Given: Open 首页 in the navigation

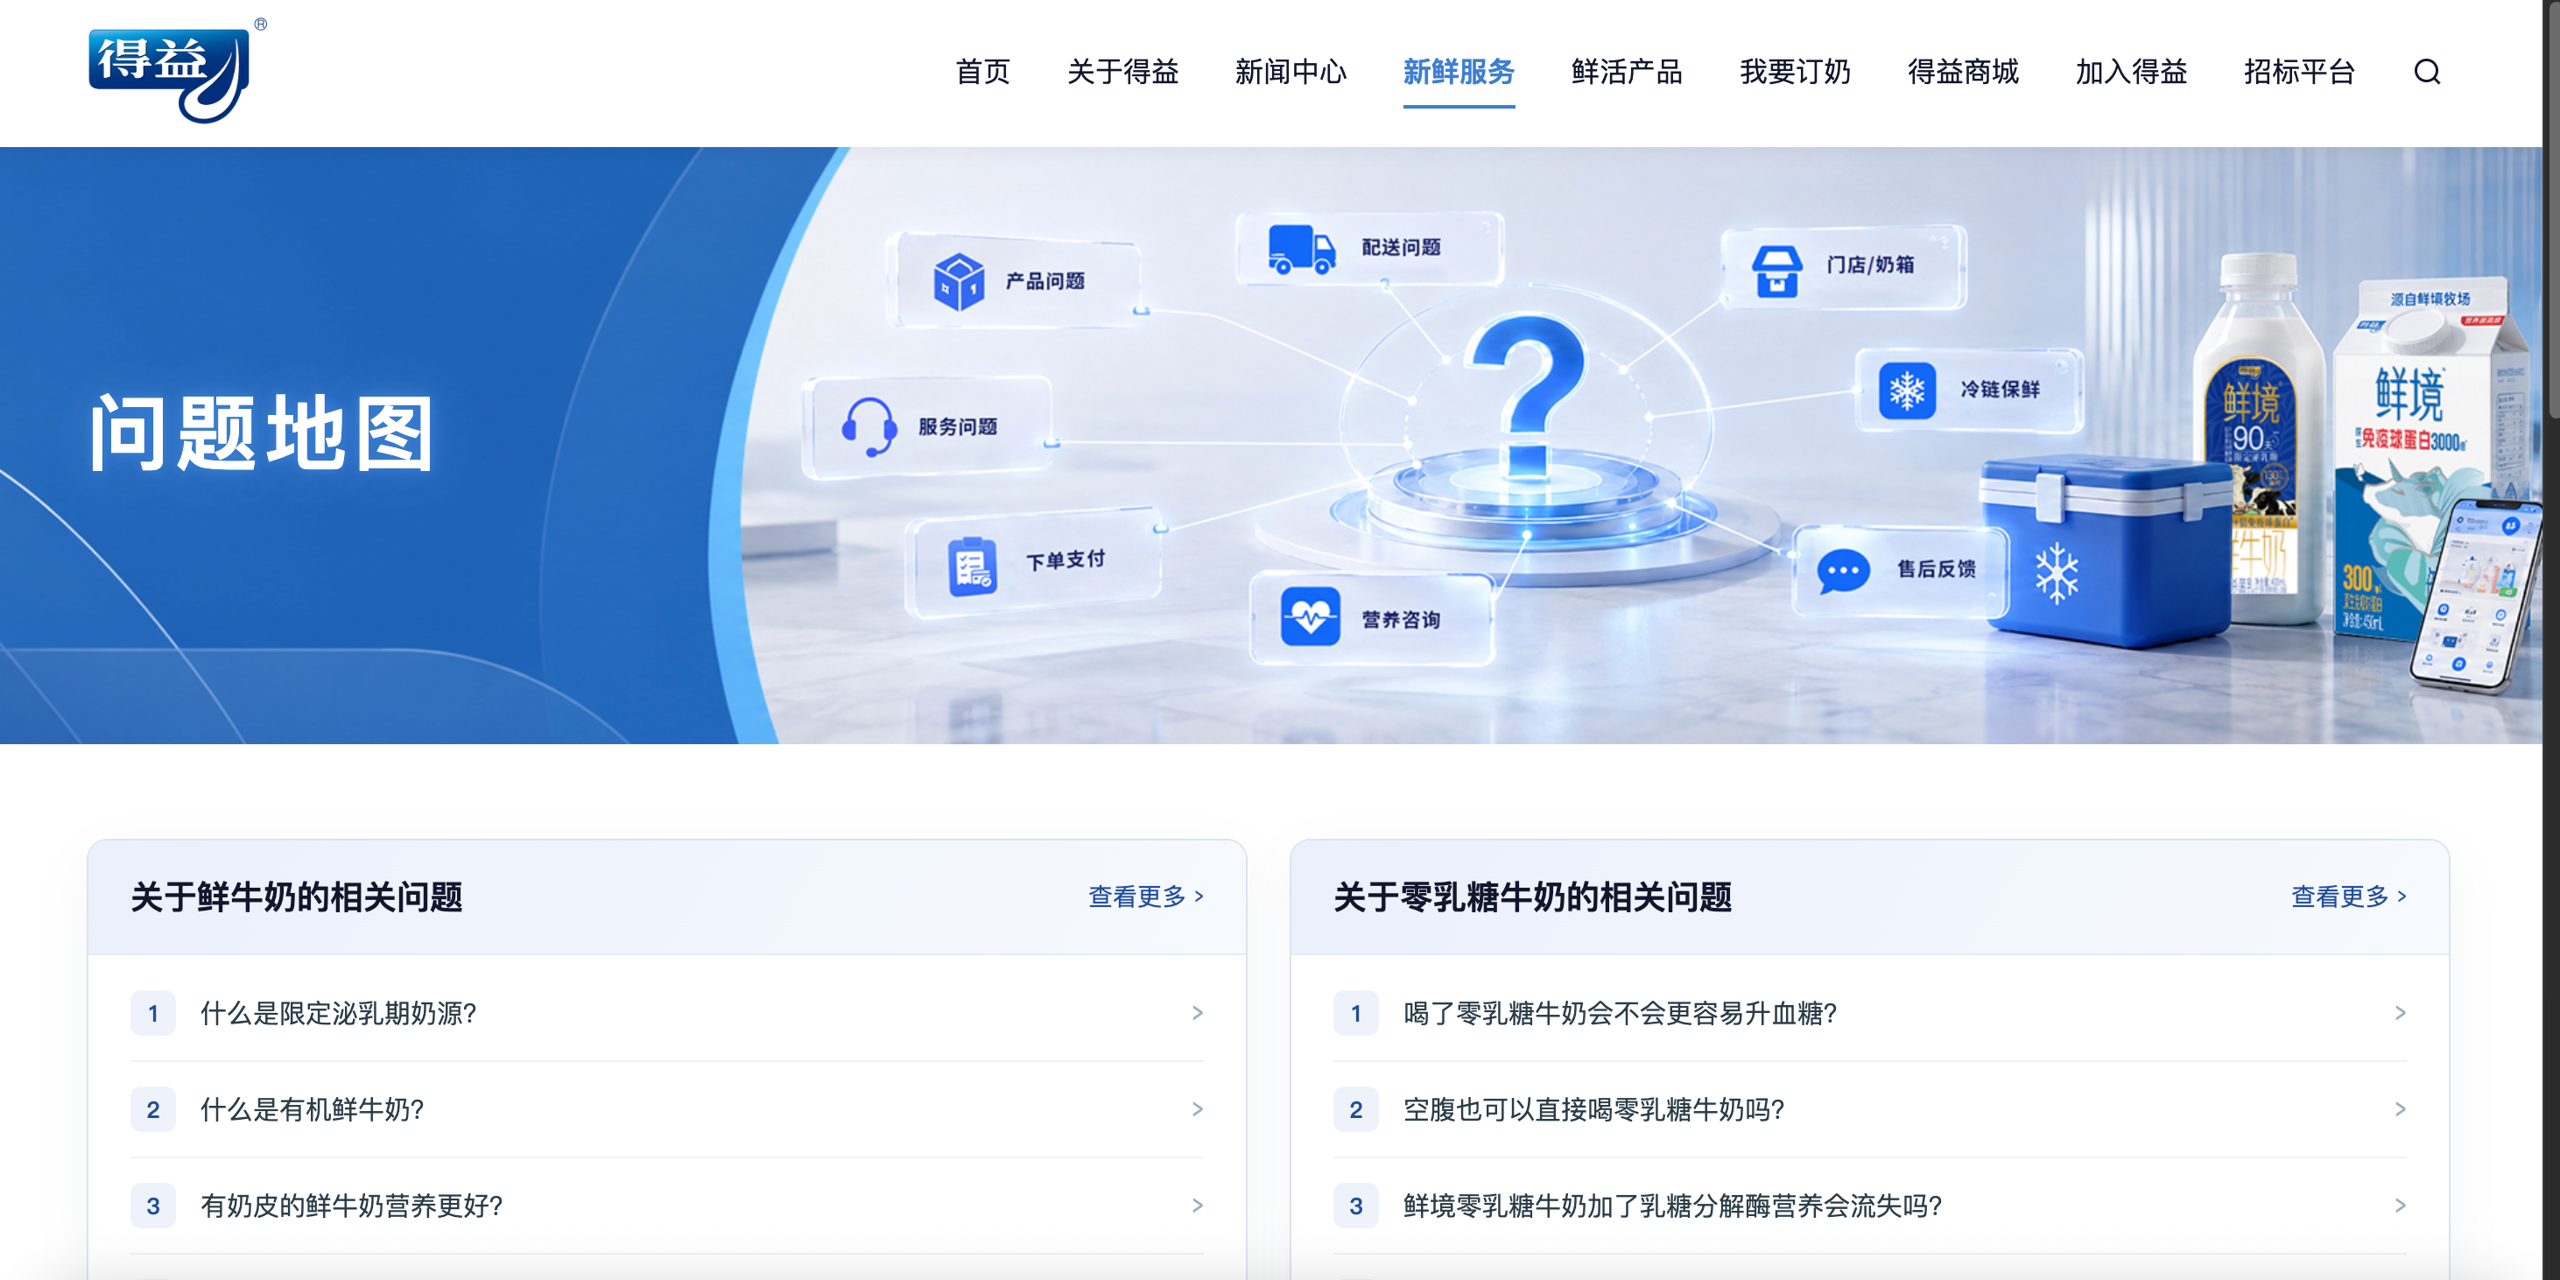Looking at the screenshot, I should tap(982, 72).
